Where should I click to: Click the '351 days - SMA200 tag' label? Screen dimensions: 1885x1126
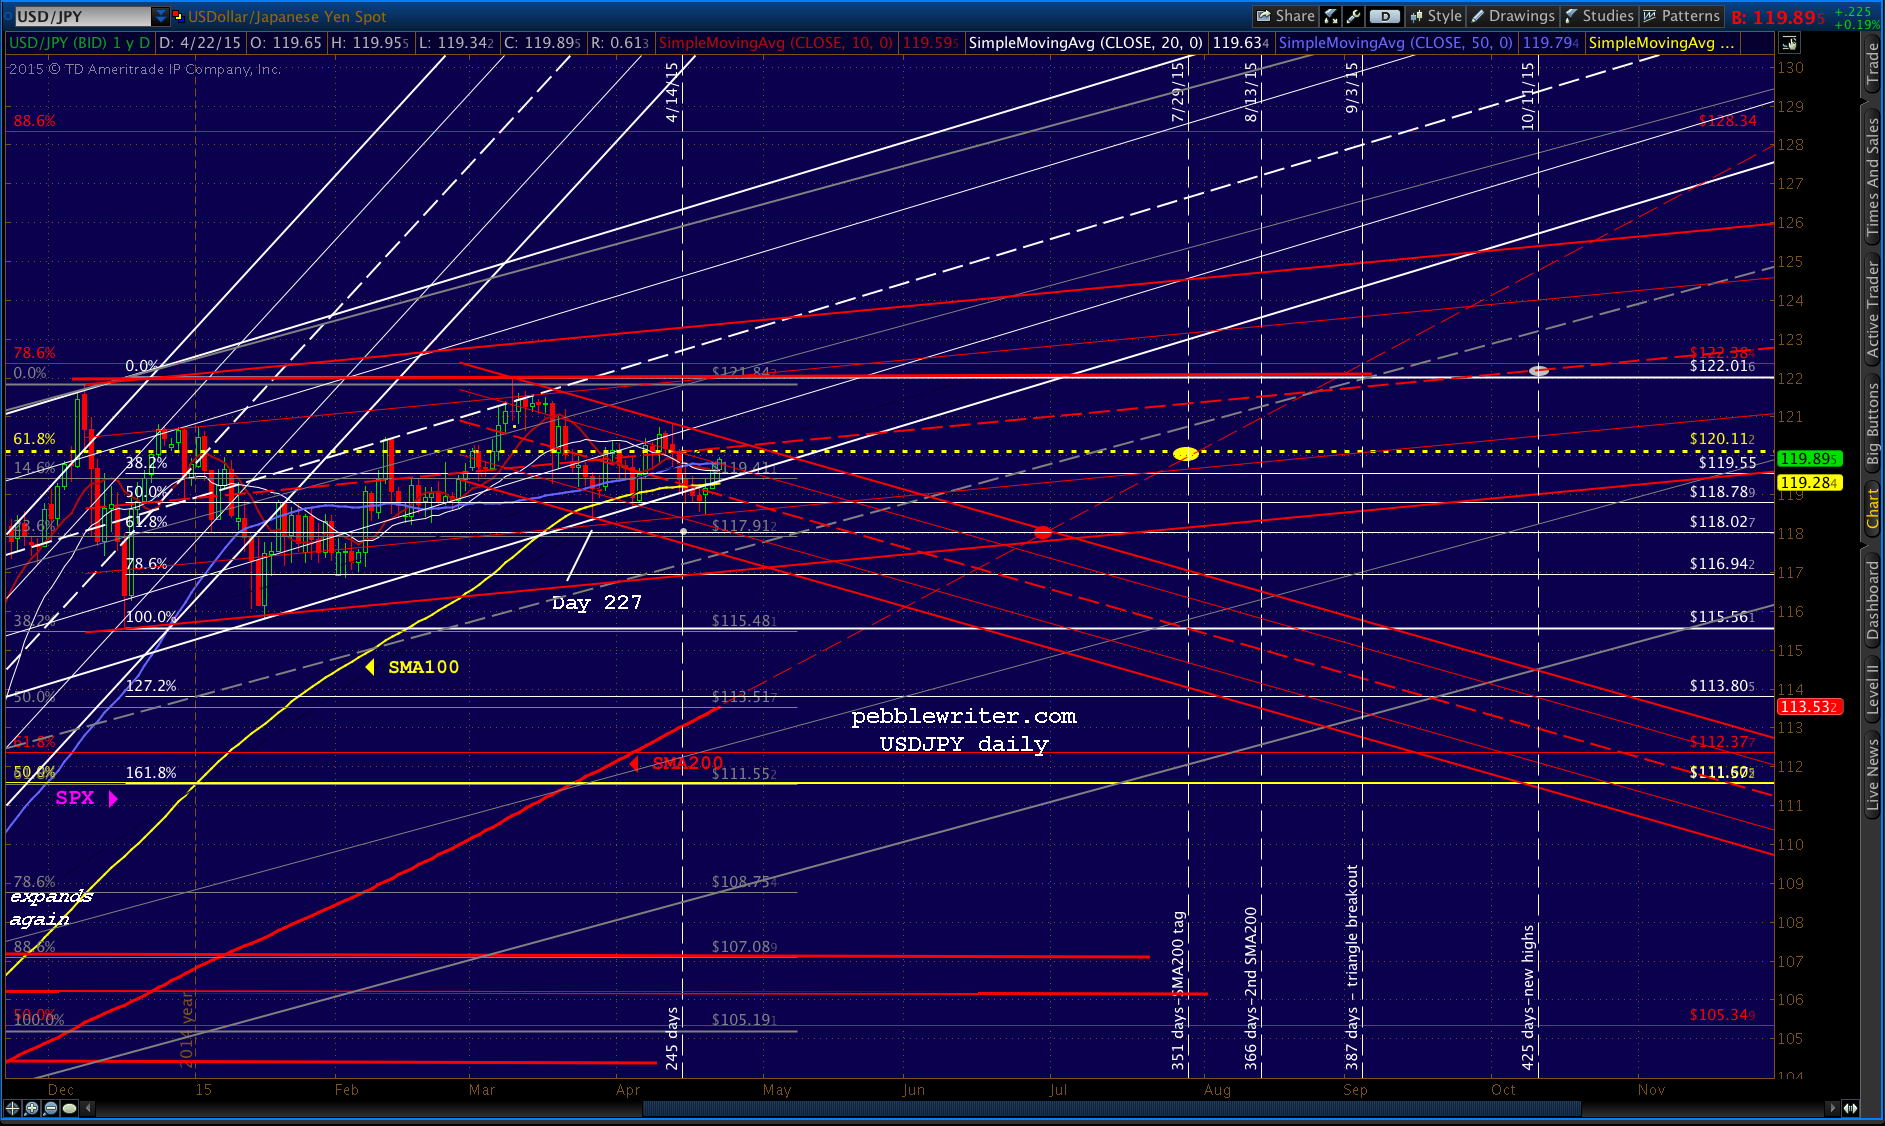1179,991
